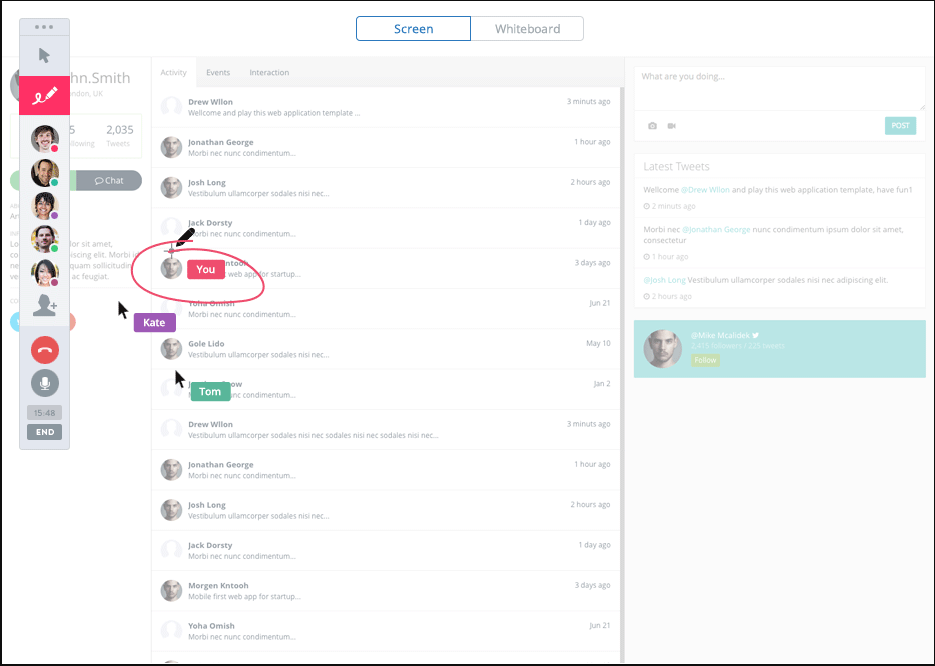Select the last participant avatar in the toolbar
The image size is (935, 666).
[x=45, y=273]
